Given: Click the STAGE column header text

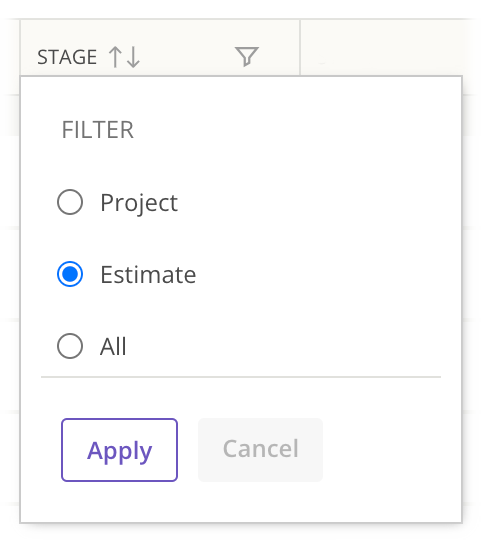Looking at the screenshot, I should (67, 57).
